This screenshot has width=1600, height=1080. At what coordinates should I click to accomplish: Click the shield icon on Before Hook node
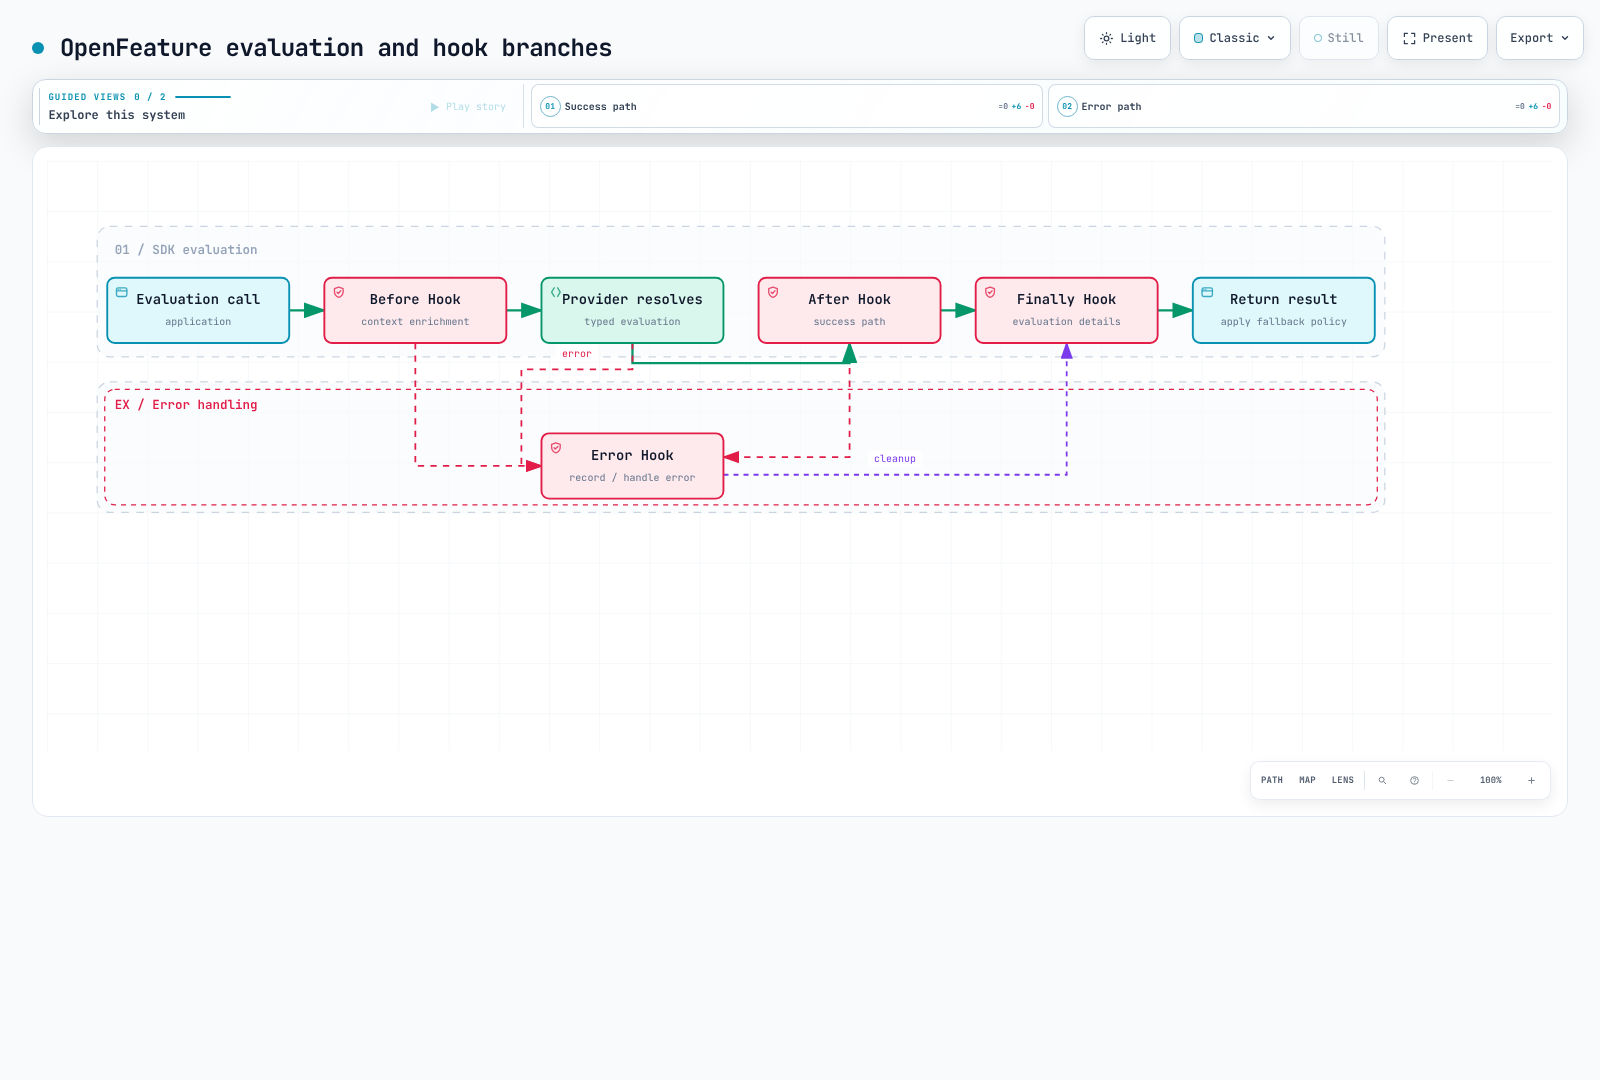(x=339, y=292)
